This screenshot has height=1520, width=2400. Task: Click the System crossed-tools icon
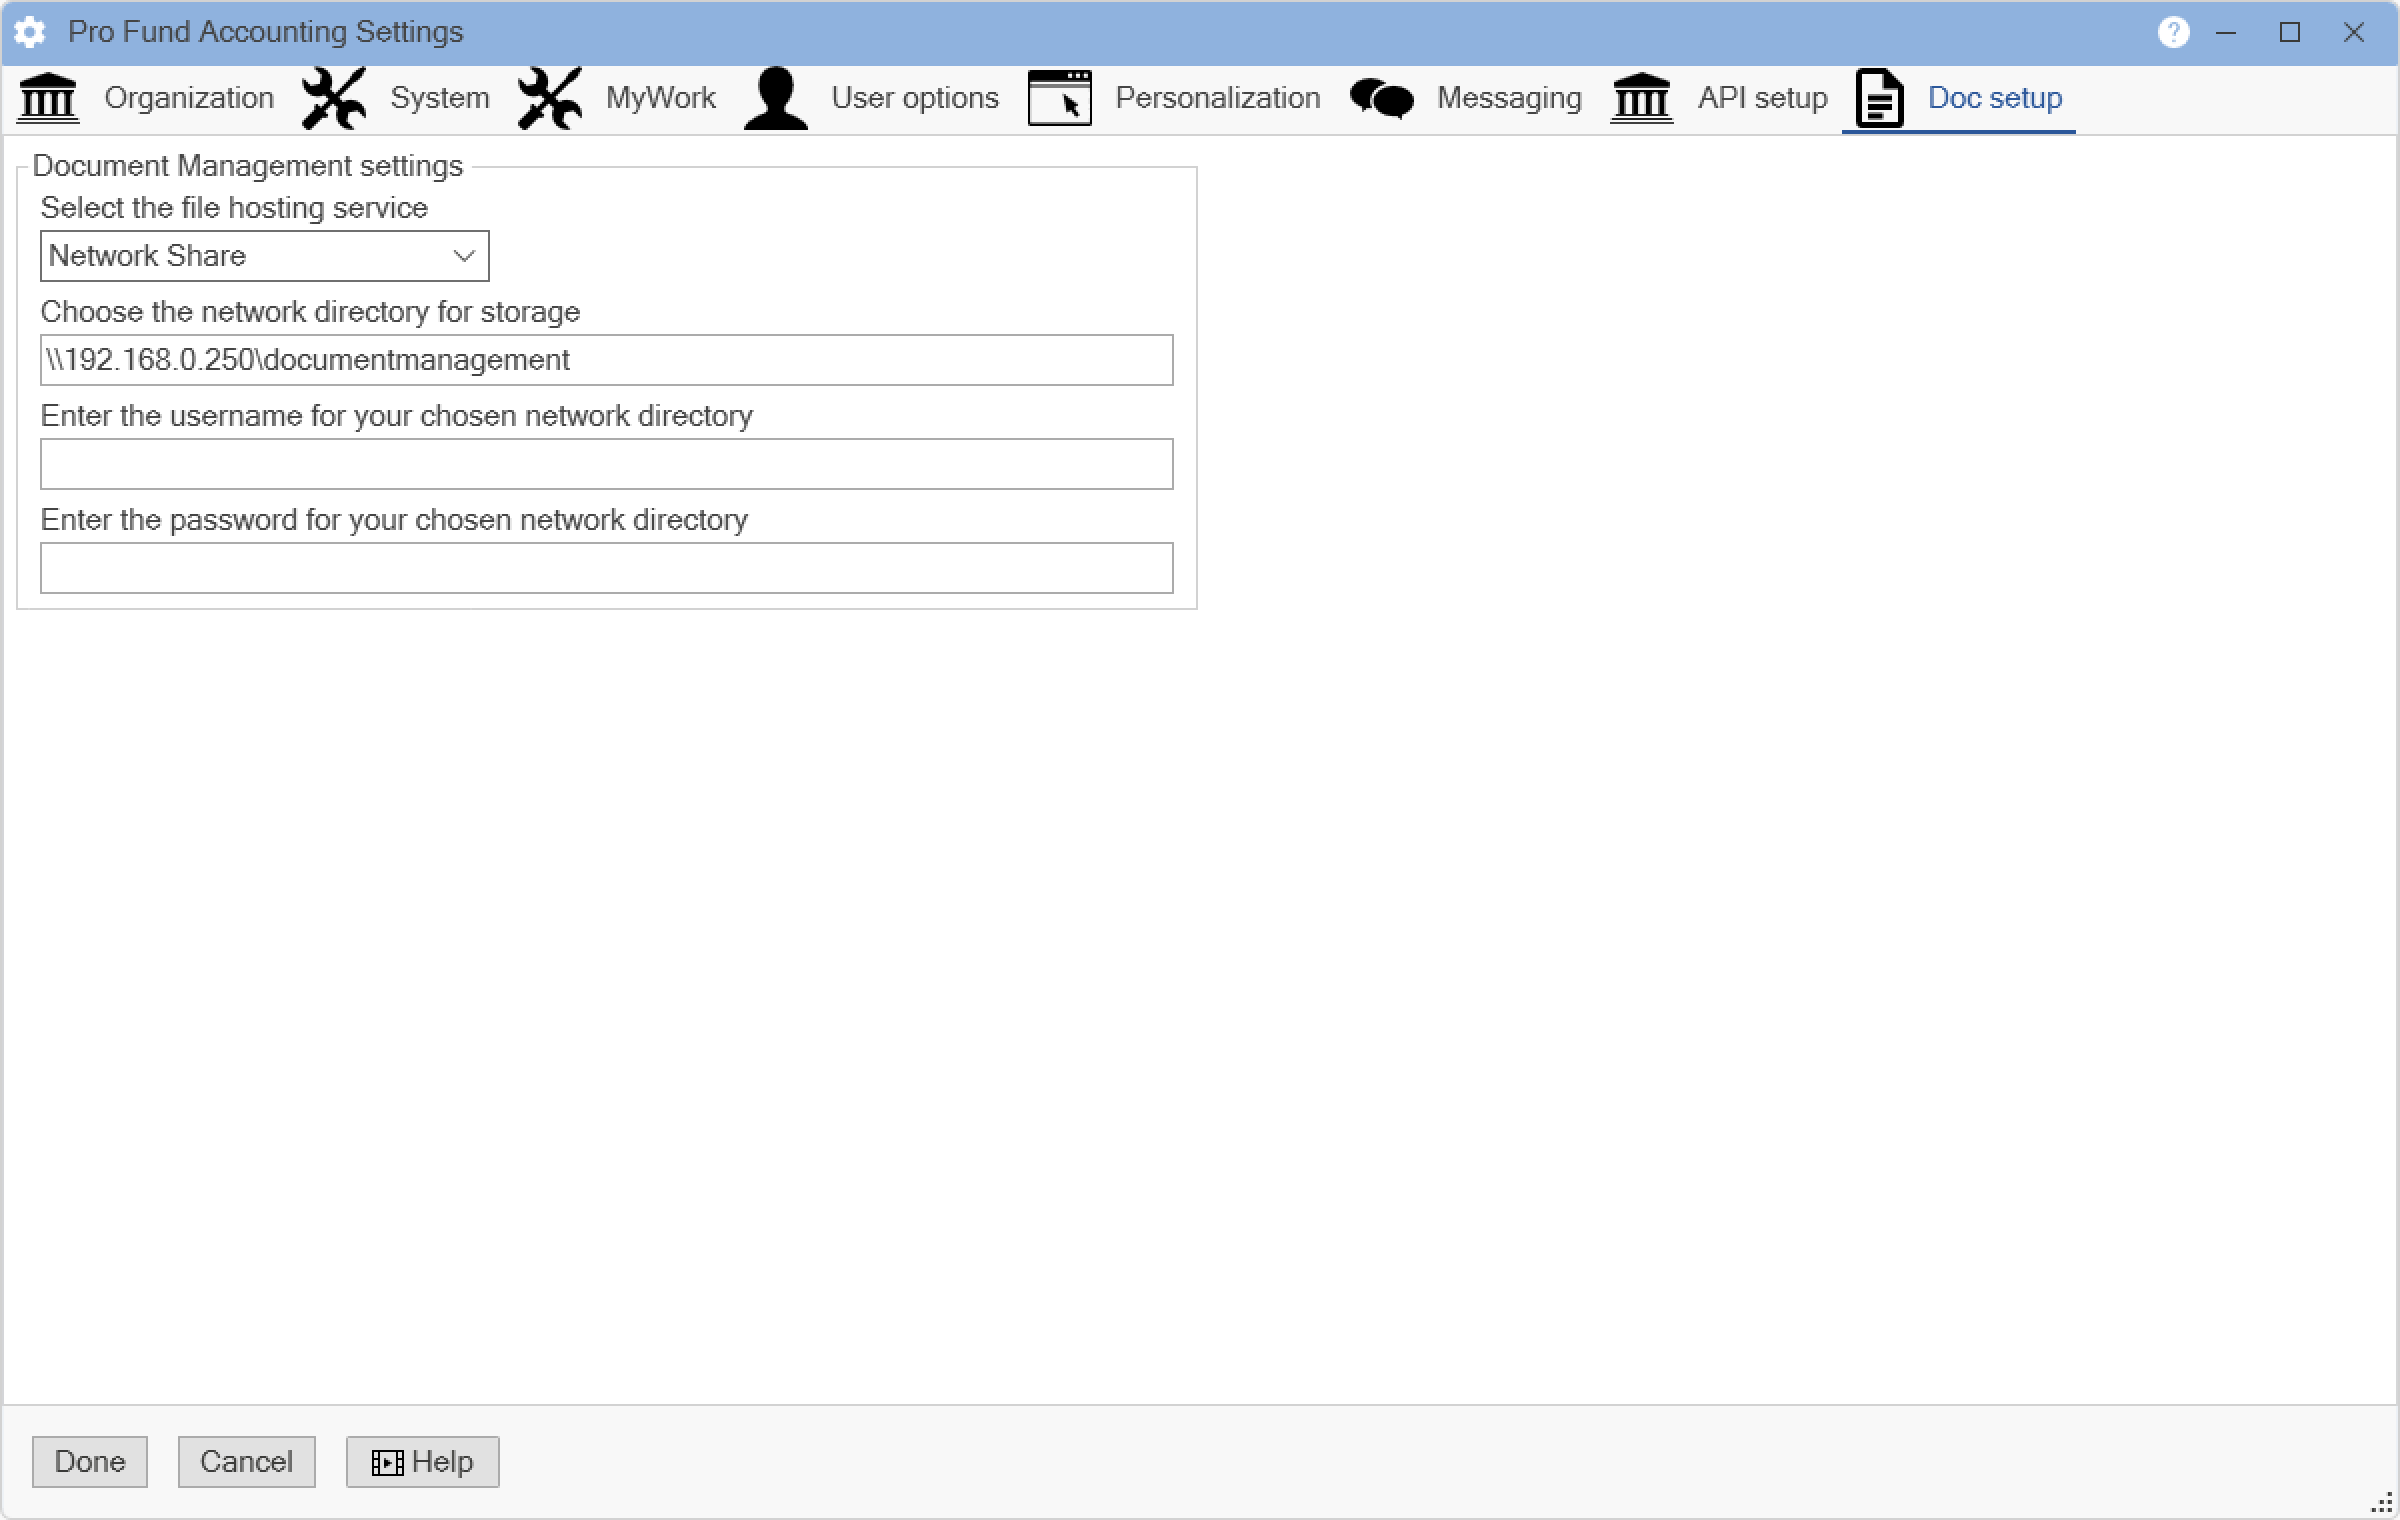(334, 98)
